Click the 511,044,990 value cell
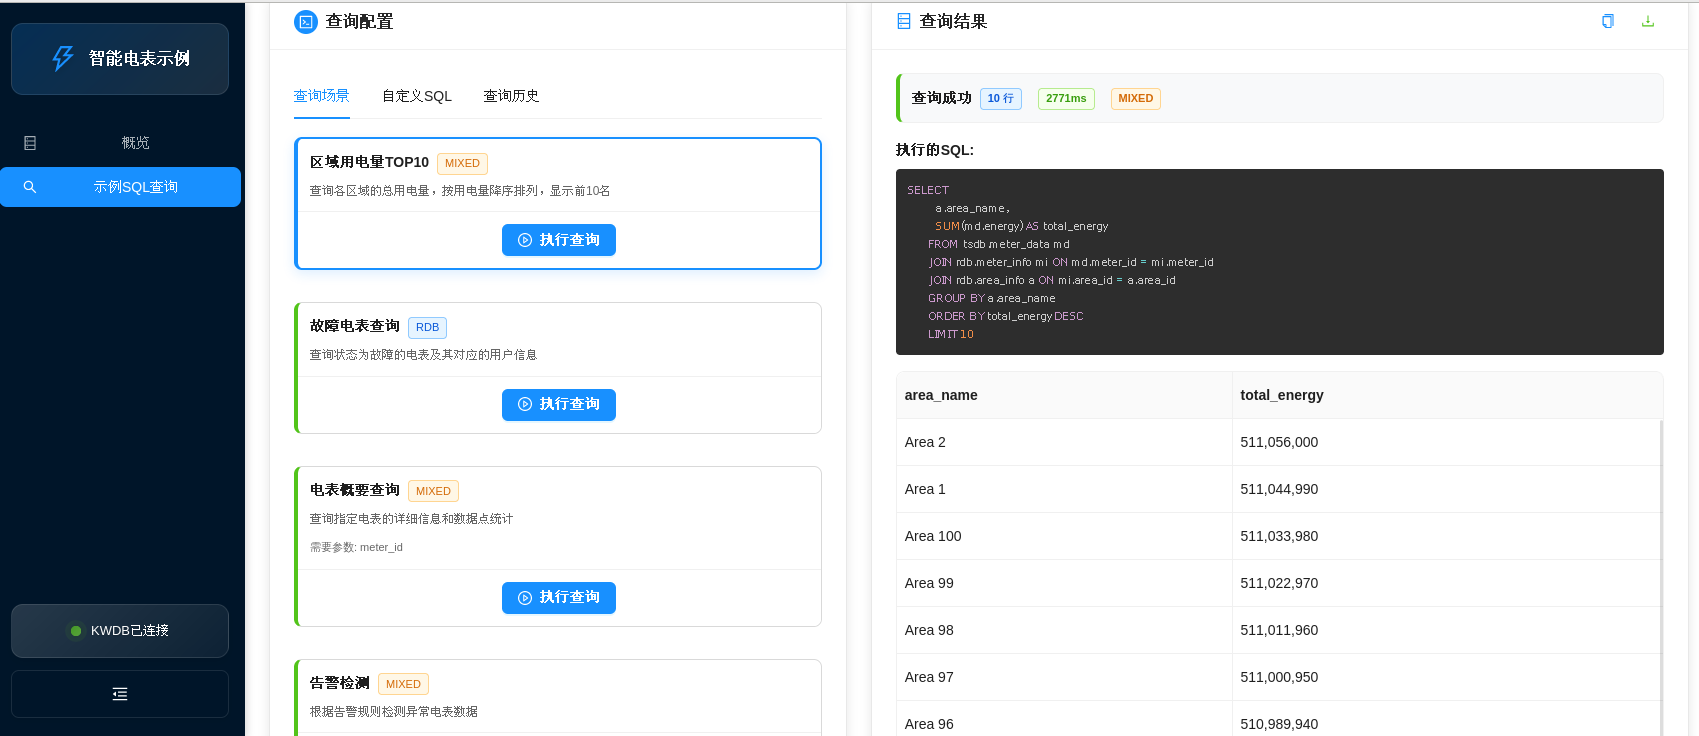This screenshot has width=1699, height=736. pos(1448,489)
